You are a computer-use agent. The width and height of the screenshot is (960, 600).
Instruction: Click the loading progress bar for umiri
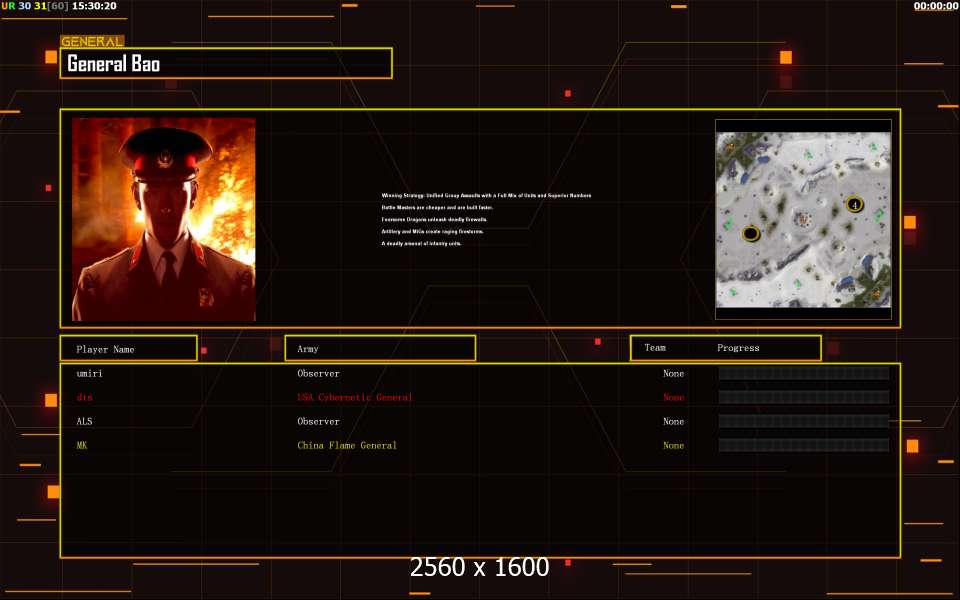[x=804, y=373]
